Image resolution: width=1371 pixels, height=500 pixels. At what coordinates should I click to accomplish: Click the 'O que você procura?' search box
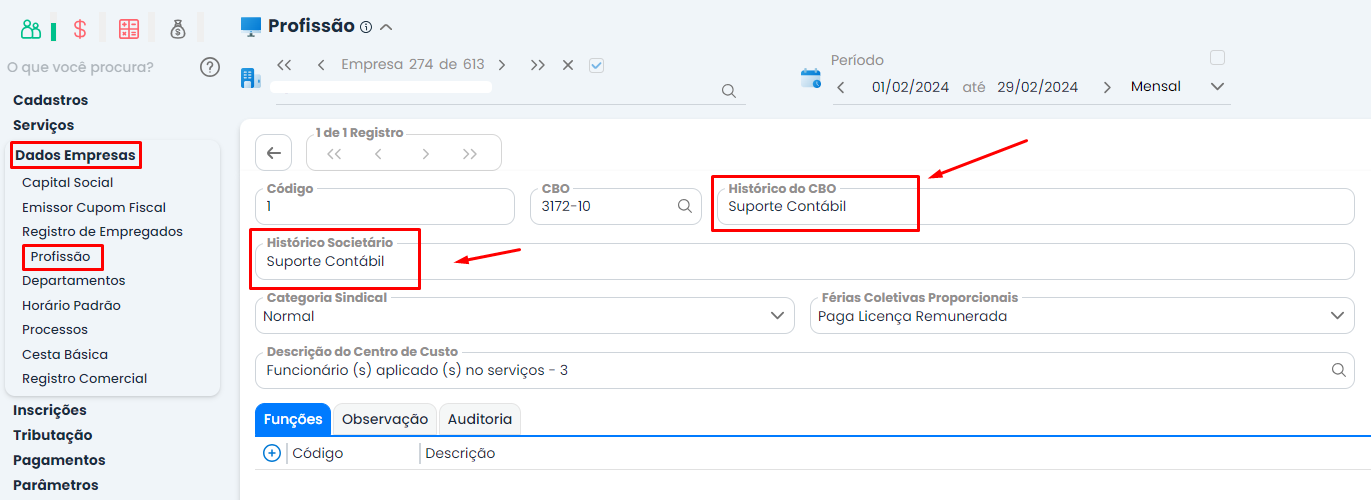(x=98, y=67)
